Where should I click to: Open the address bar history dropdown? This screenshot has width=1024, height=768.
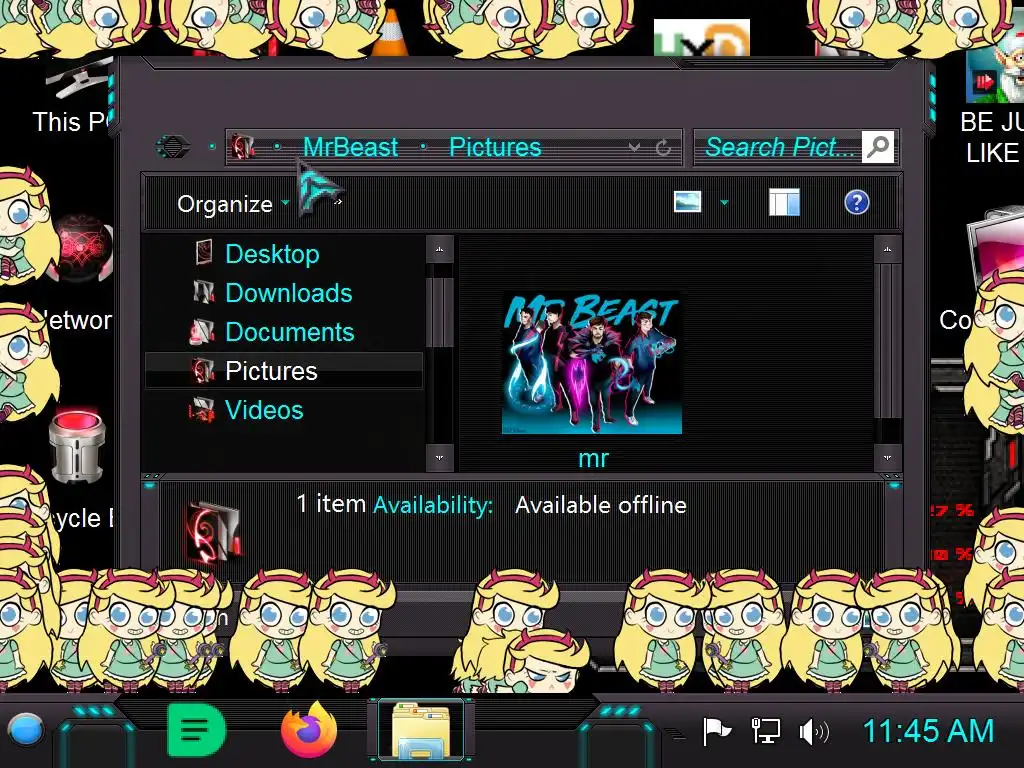(x=633, y=147)
